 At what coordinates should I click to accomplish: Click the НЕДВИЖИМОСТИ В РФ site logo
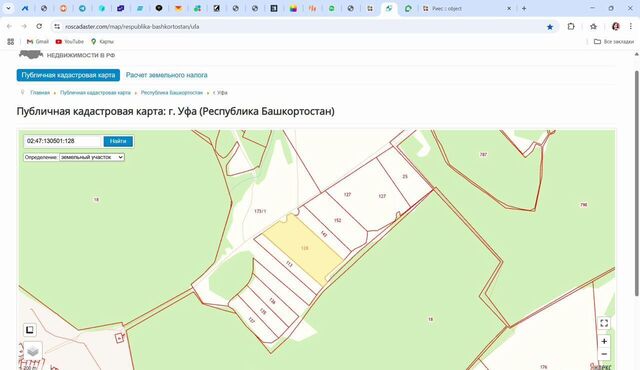tap(67, 55)
